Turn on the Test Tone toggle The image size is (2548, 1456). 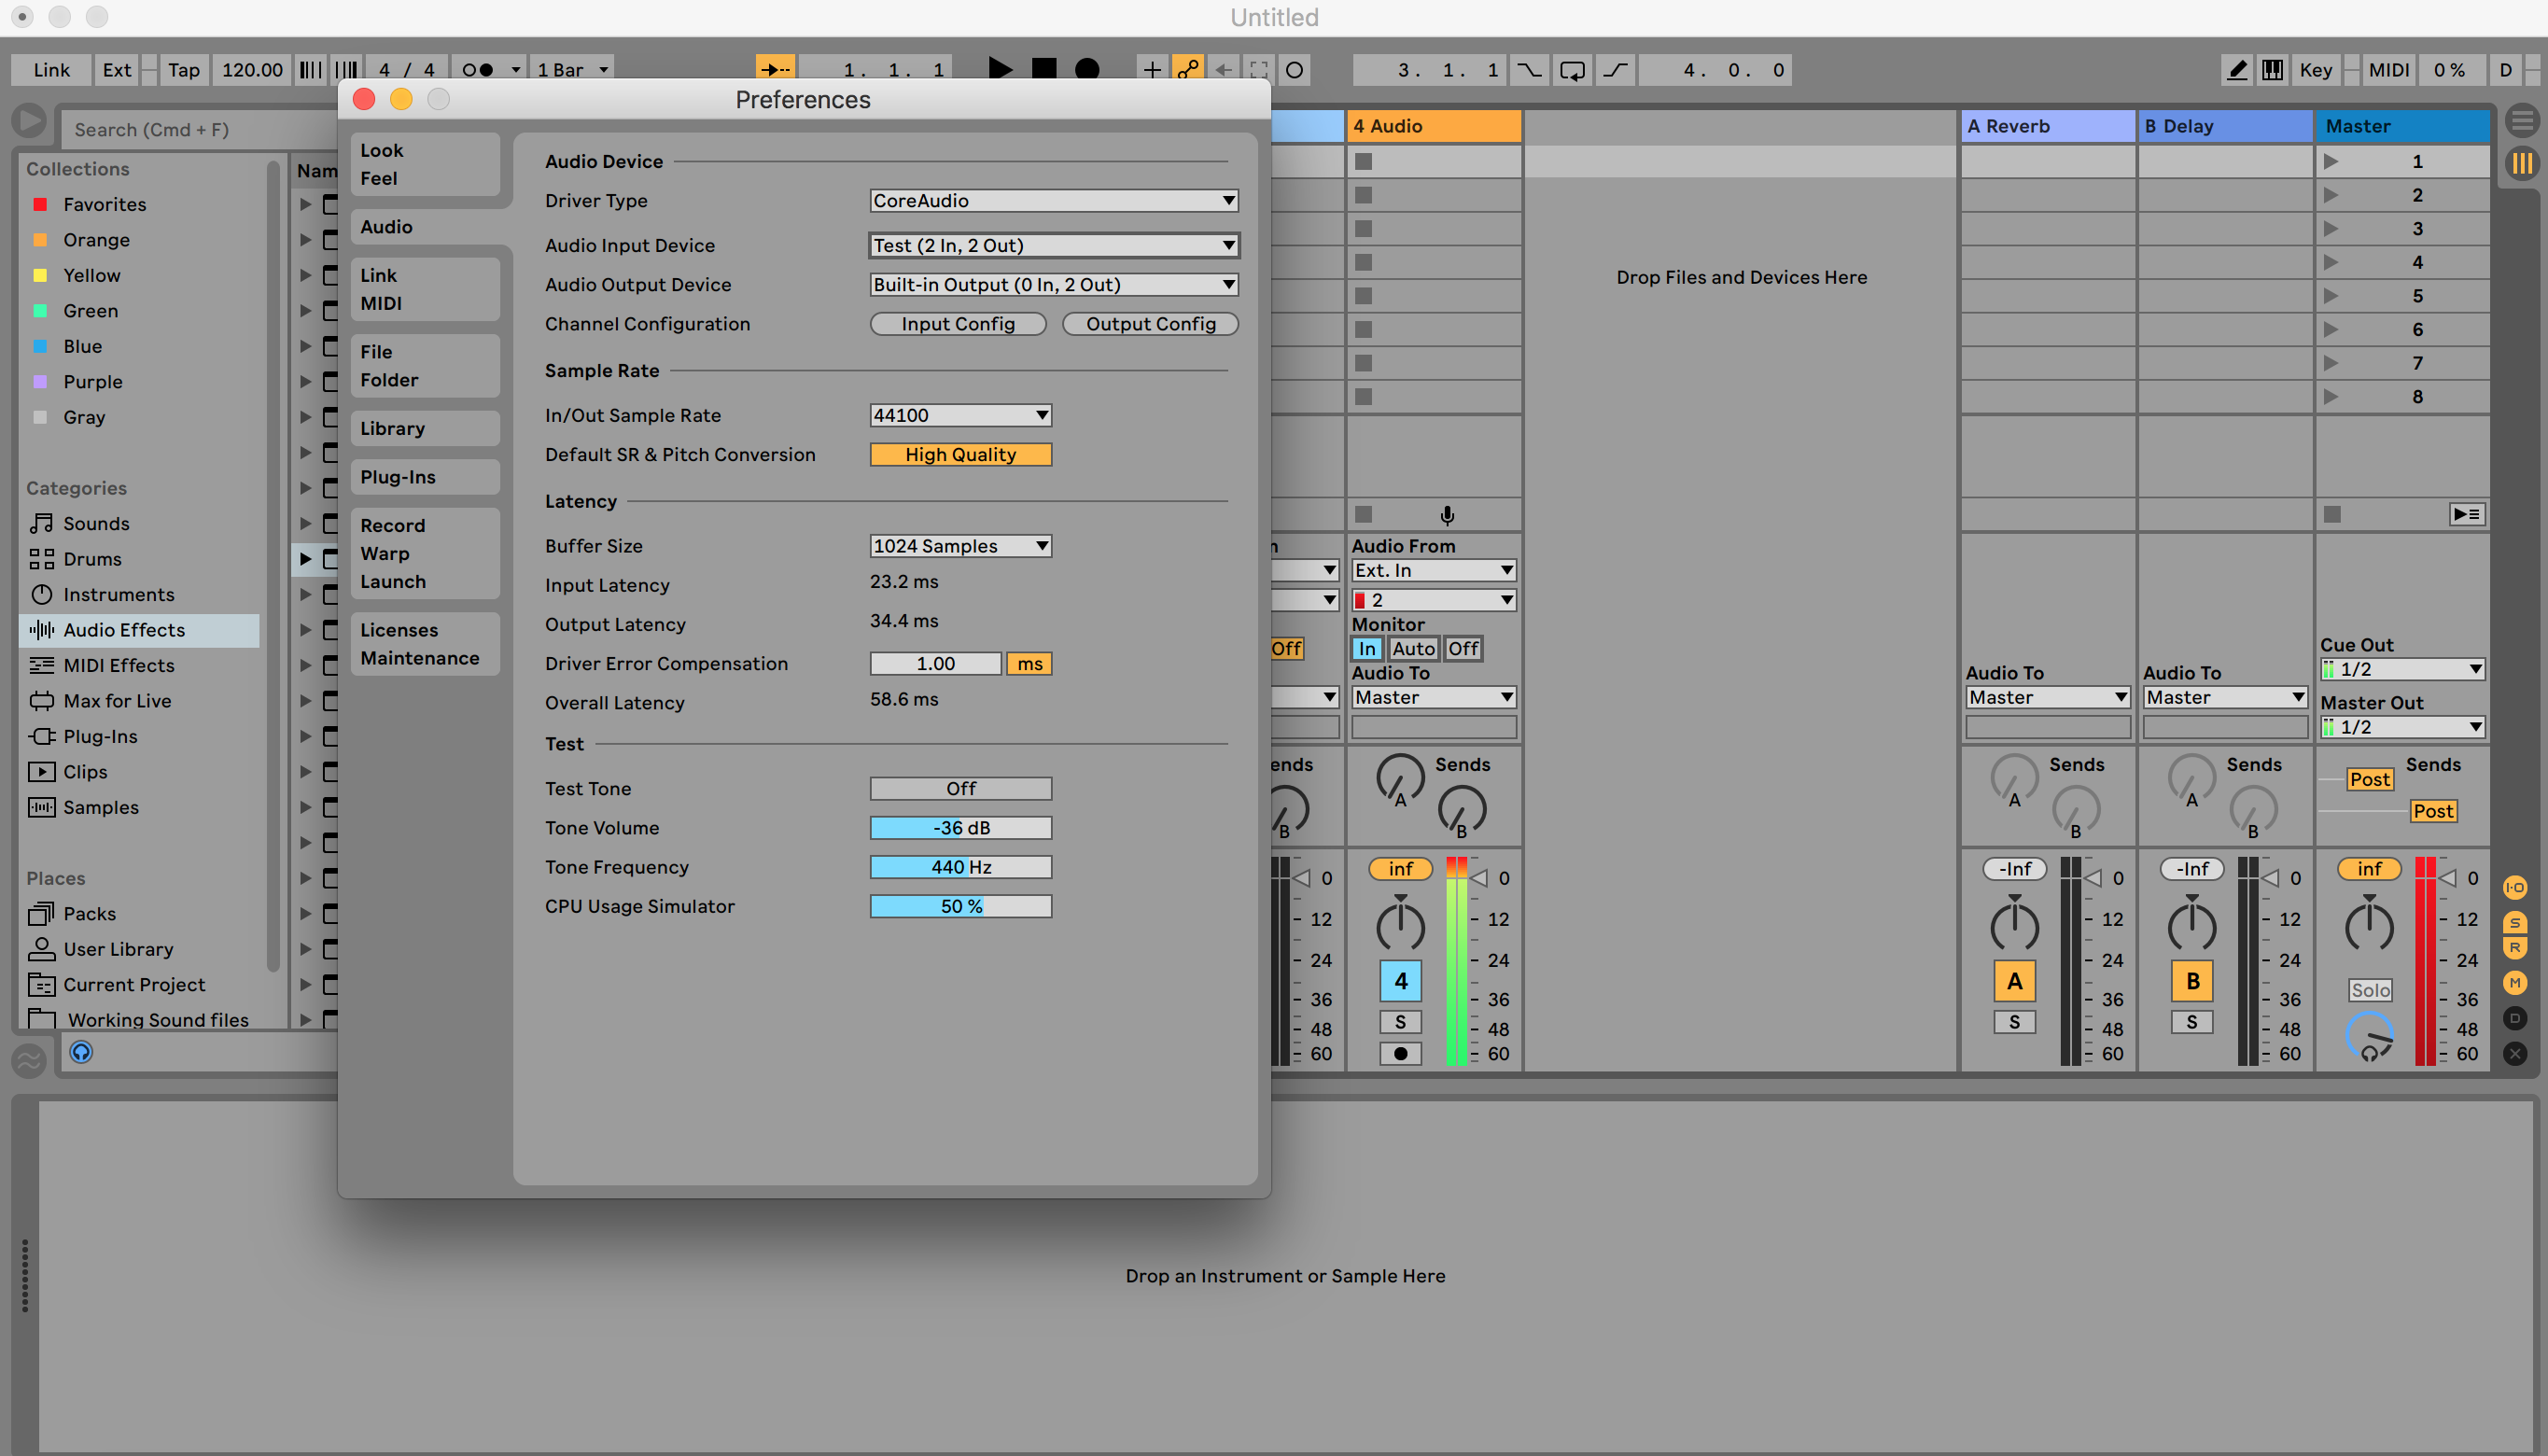[x=960, y=788]
